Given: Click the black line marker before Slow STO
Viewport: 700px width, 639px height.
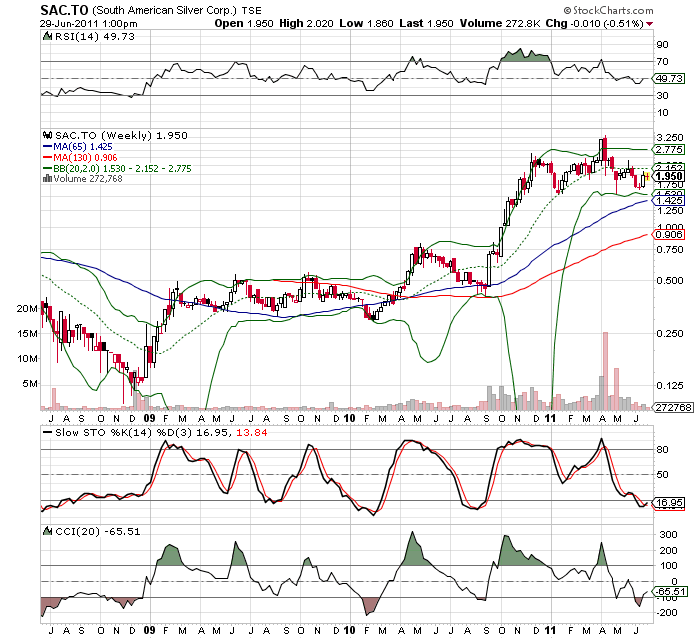Looking at the screenshot, I should coord(47,432).
